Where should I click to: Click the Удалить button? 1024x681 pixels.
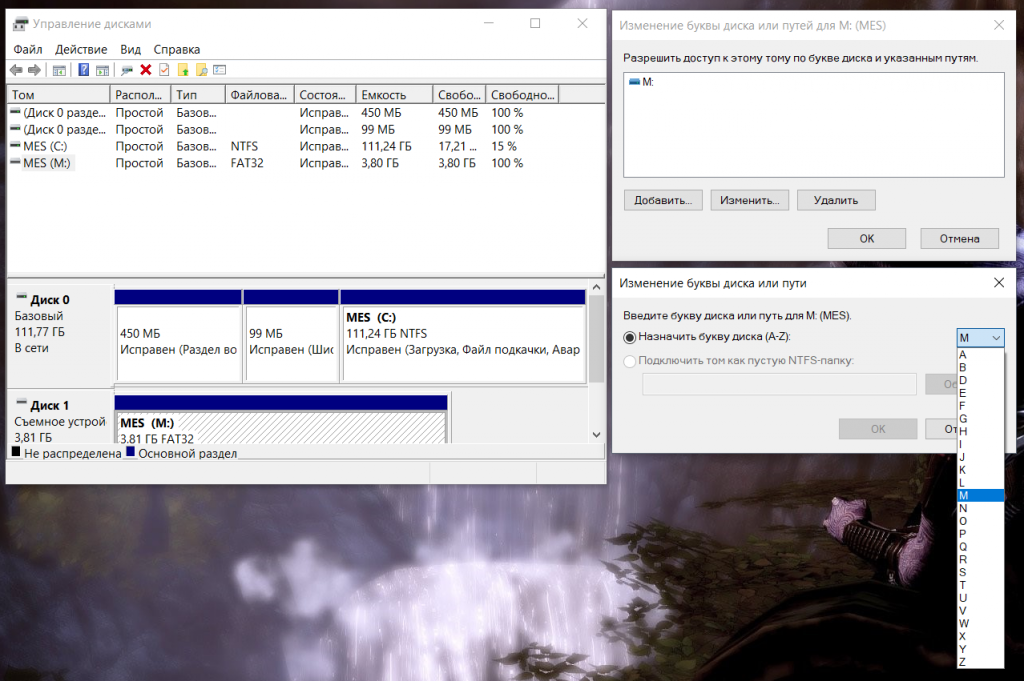[836, 200]
